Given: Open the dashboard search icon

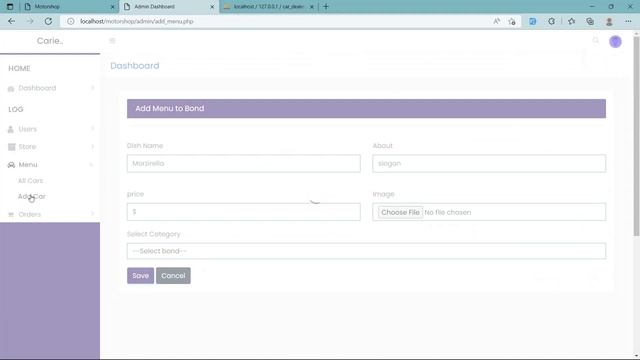Looking at the screenshot, I should (x=596, y=40).
